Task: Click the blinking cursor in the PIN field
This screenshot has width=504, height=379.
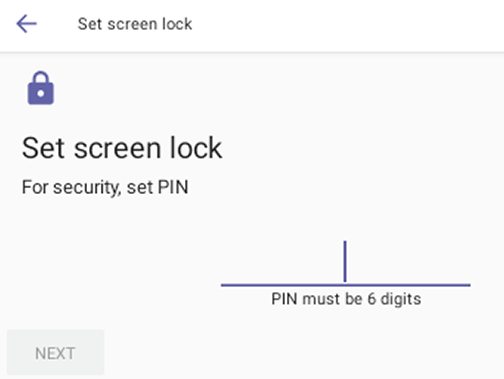Action: (345, 262)
